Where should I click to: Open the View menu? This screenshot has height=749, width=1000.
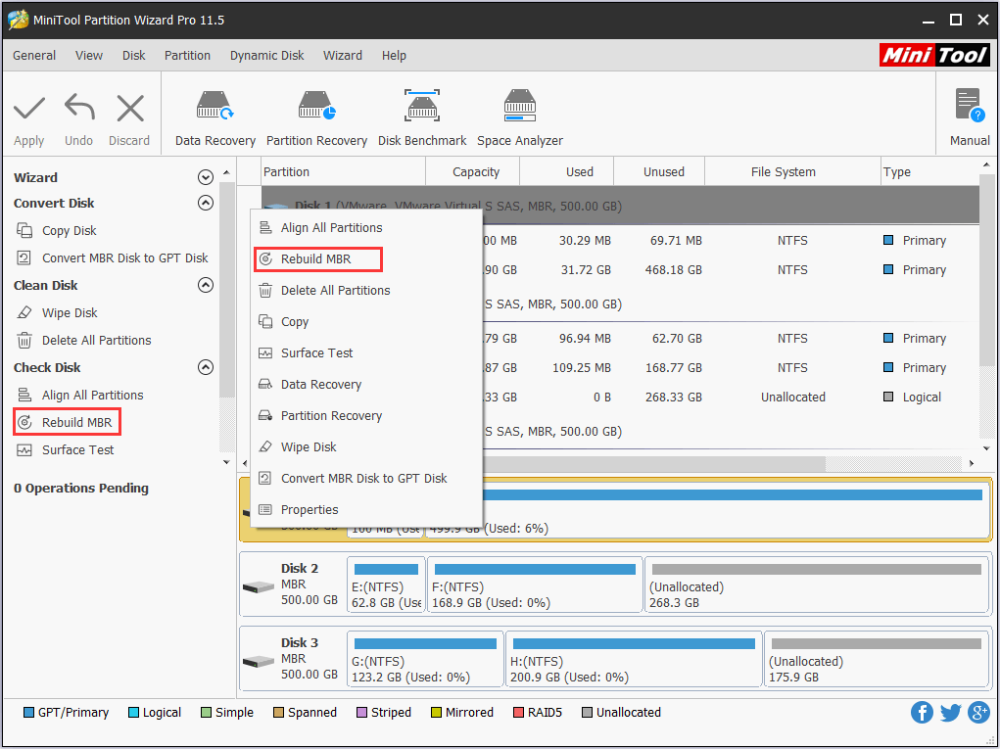(x=89, y=56)
